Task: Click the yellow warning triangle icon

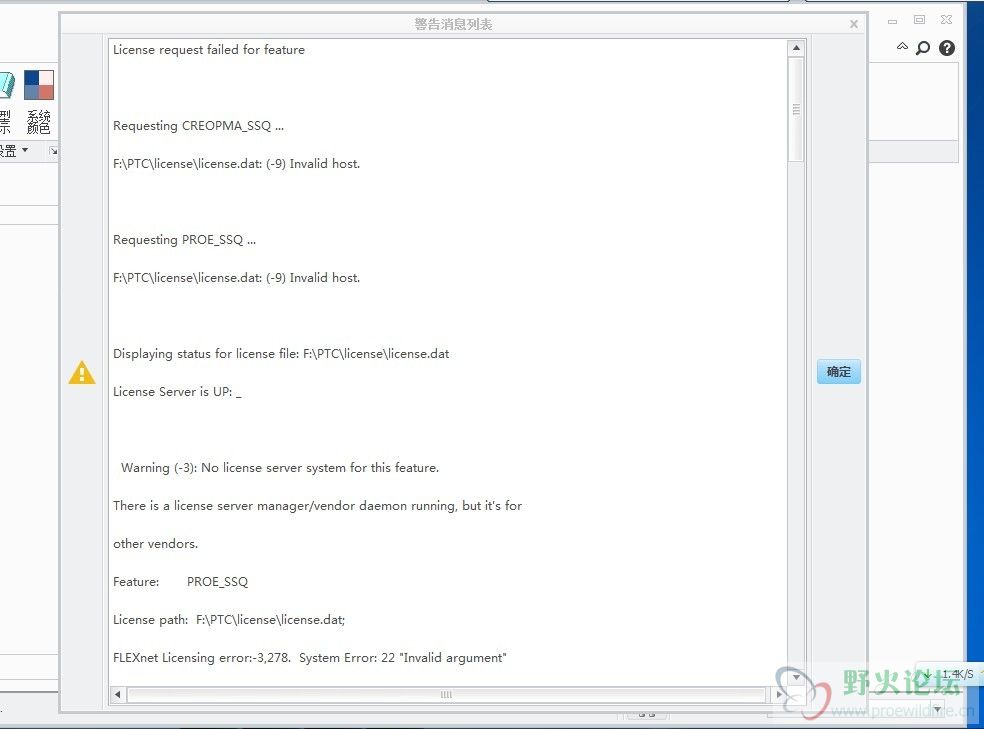Action: (x=82, y=373)
